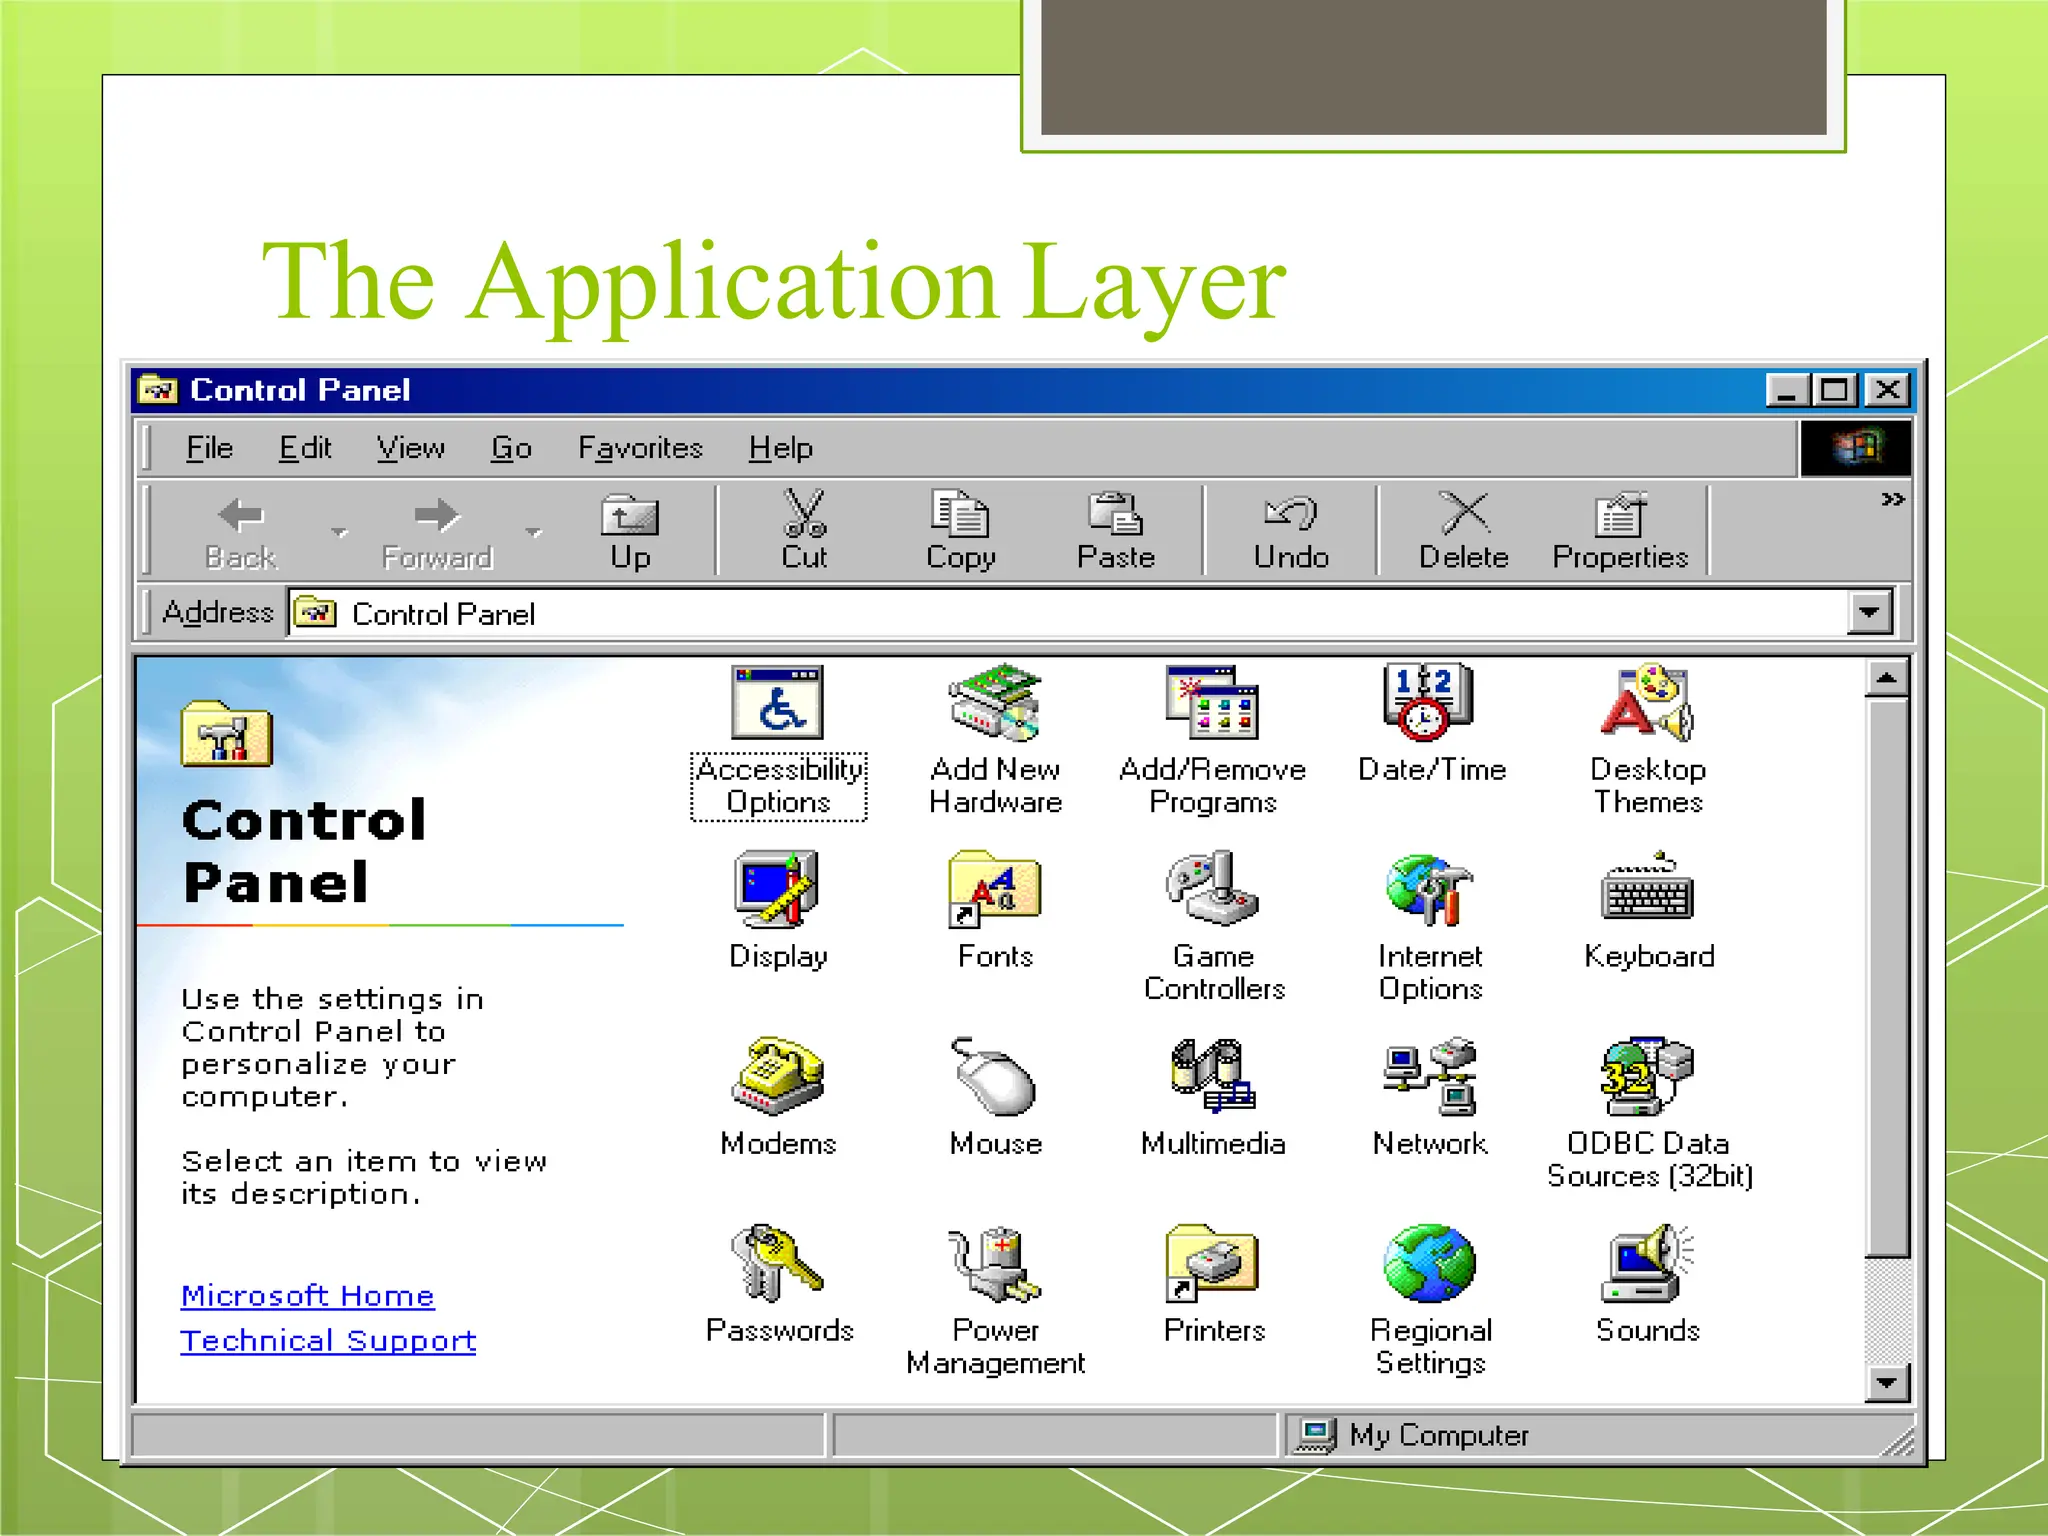Click the Forward toolbar button
Image resolution: width=2048 pixels, height=1536 pixels.
[x=437, y=532]
